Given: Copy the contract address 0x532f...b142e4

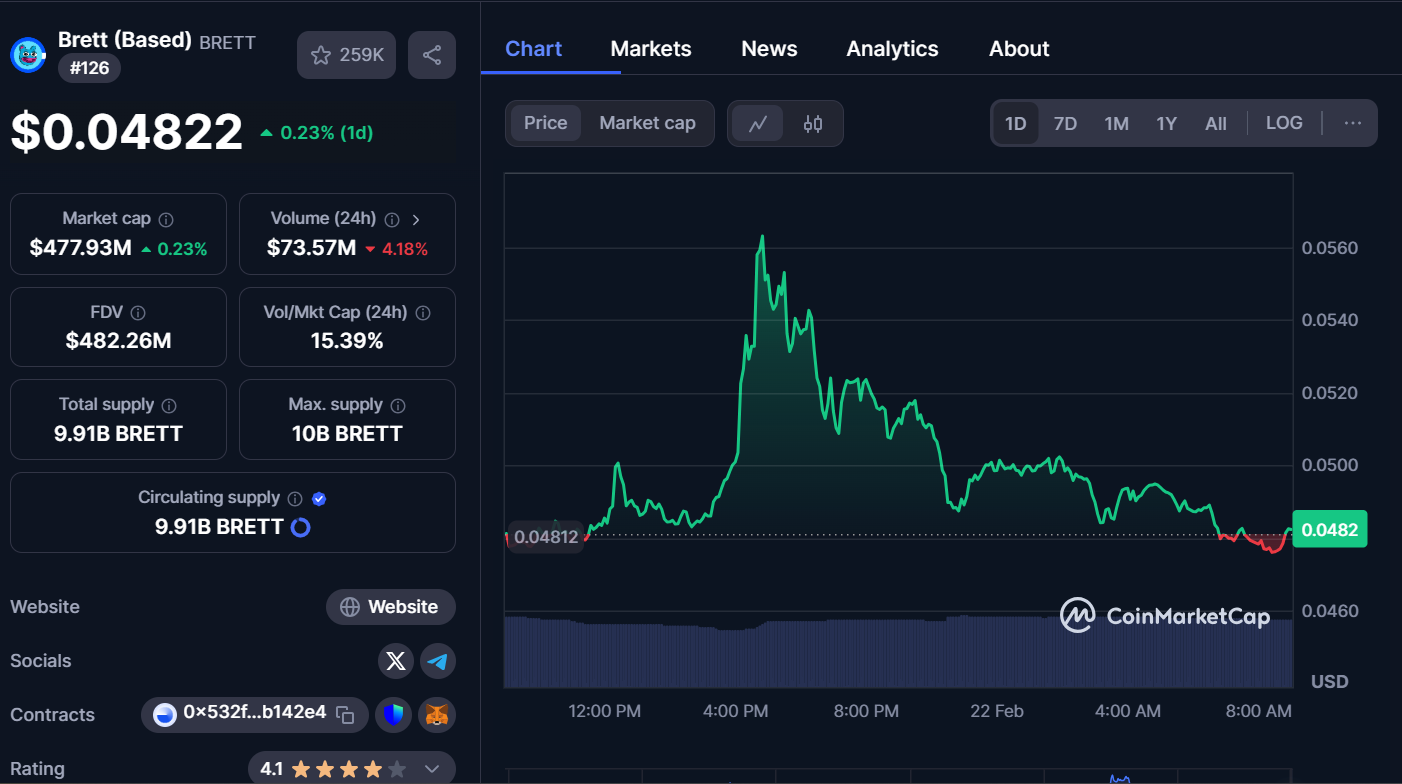Looking at the screenshot, I should tap(345, 714).
